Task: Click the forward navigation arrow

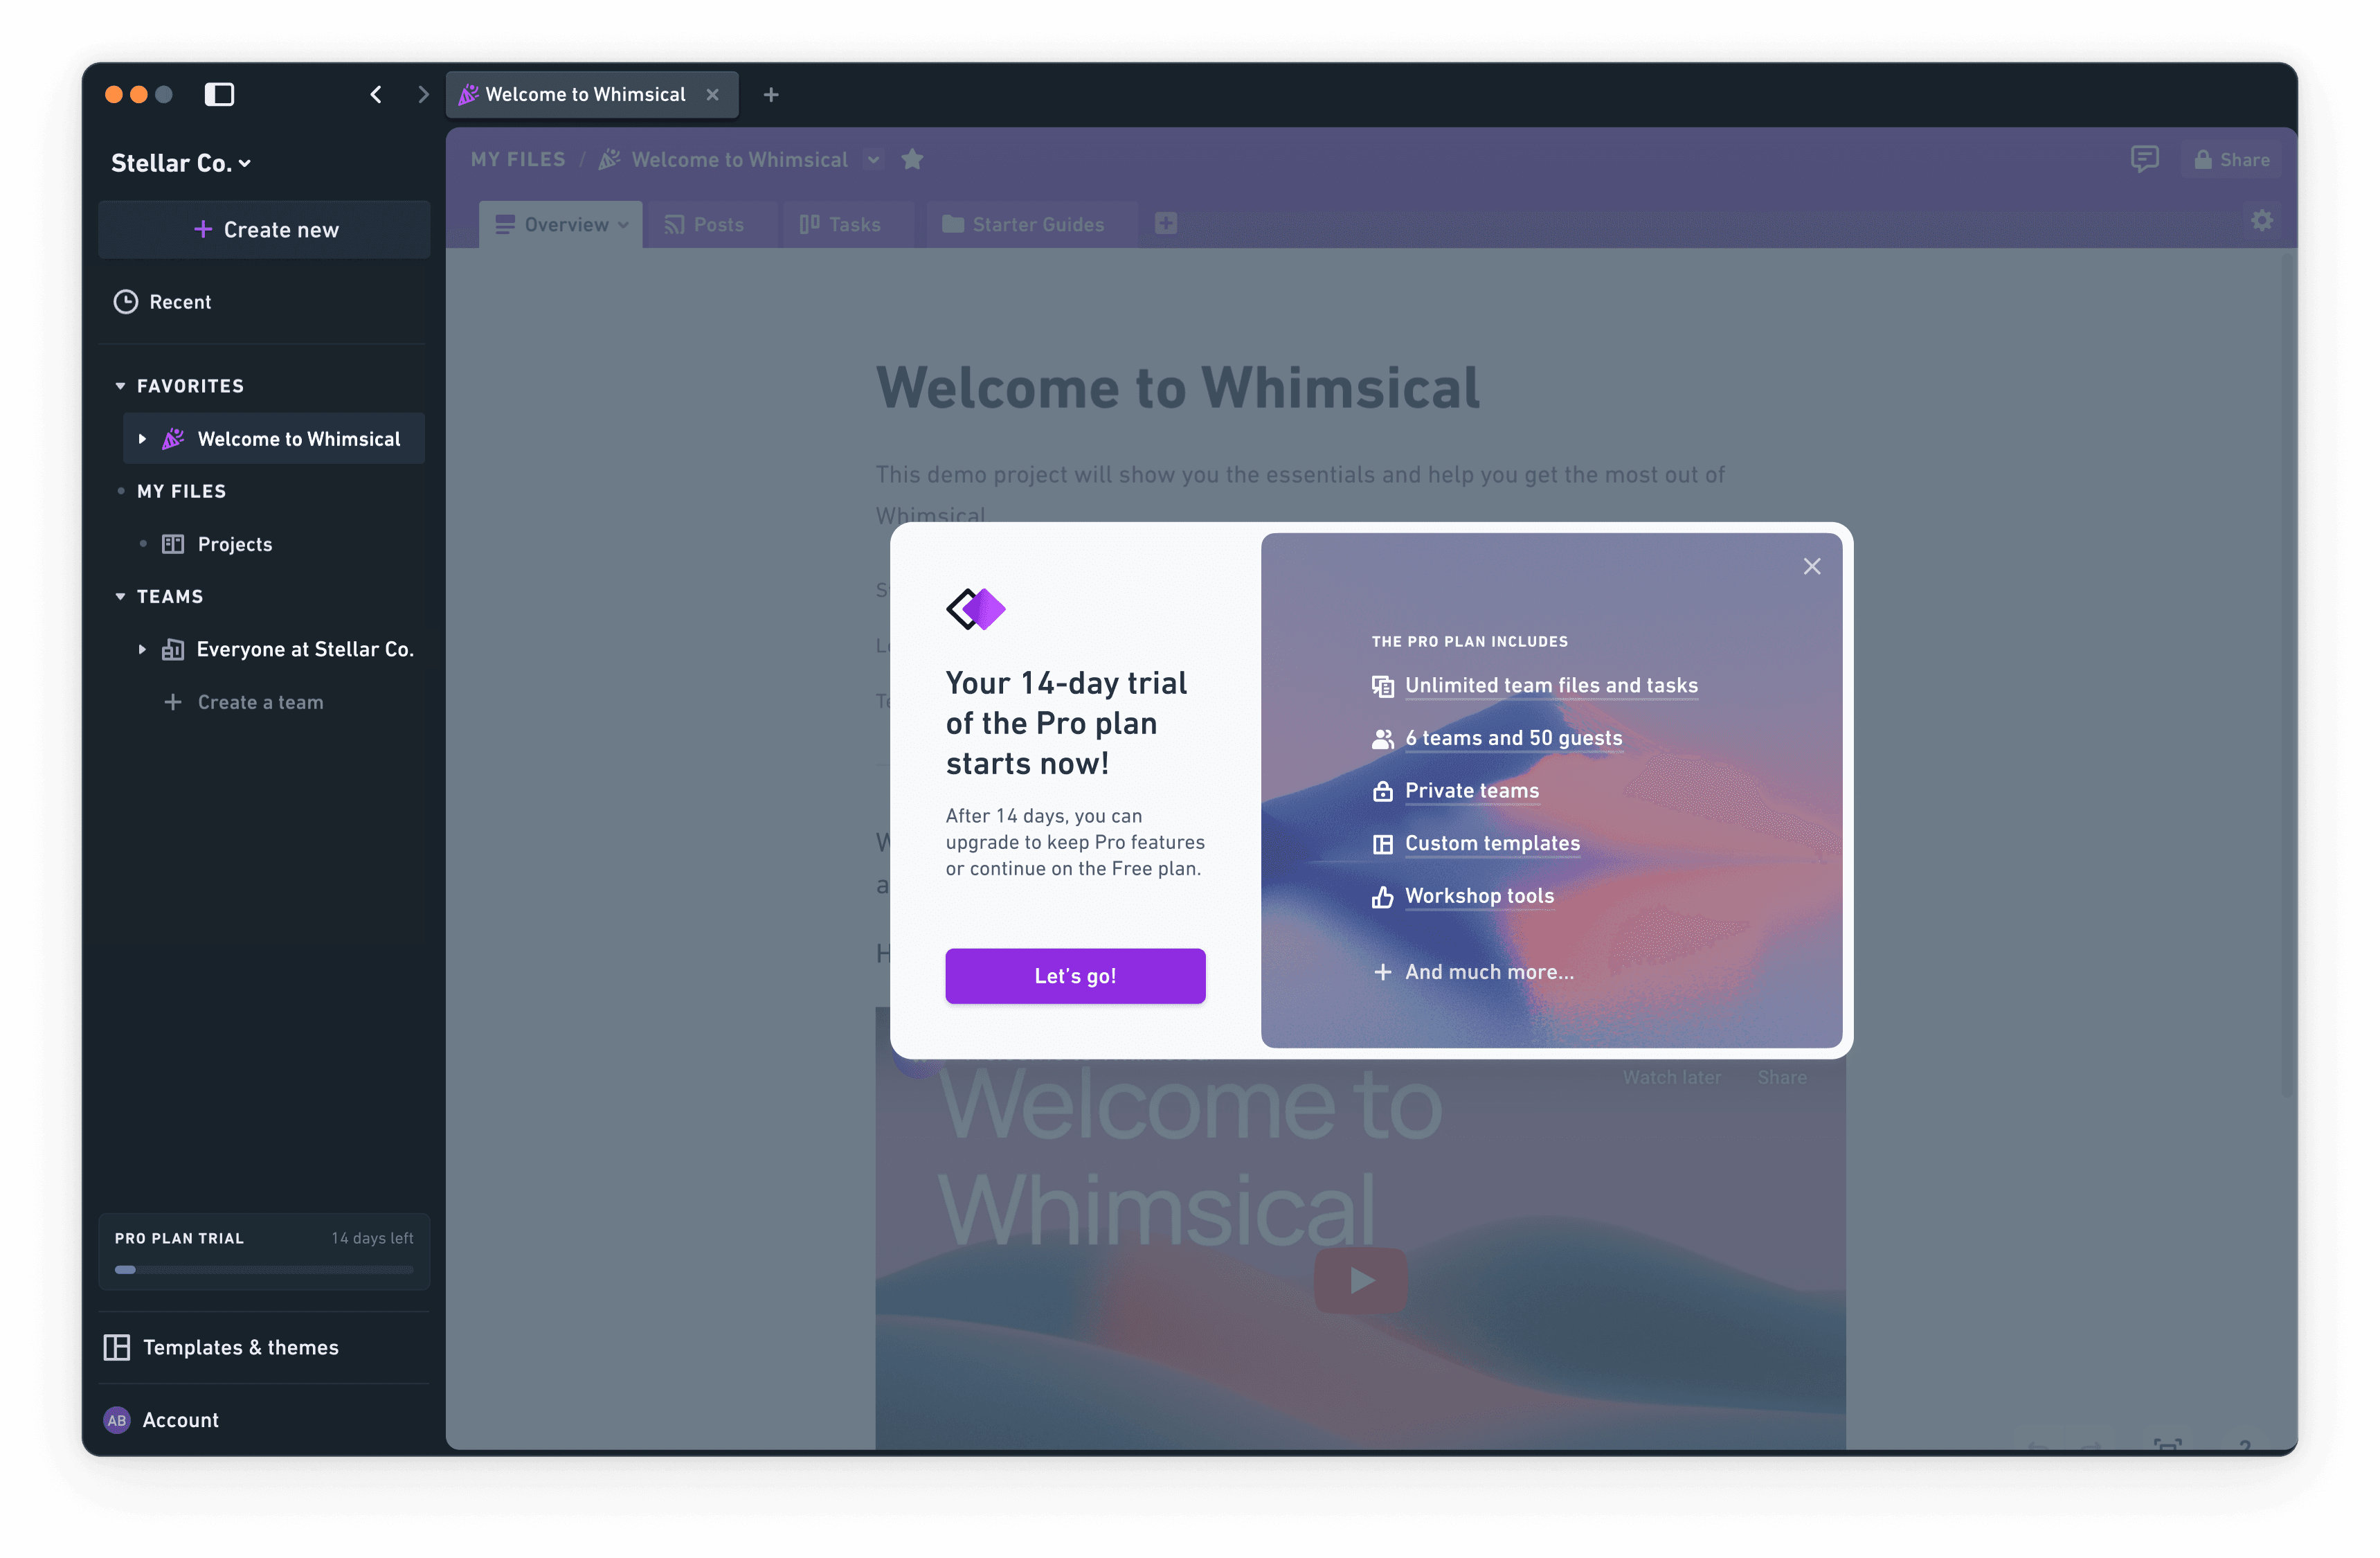Action: pyautogui.click(x=423, y=94)
